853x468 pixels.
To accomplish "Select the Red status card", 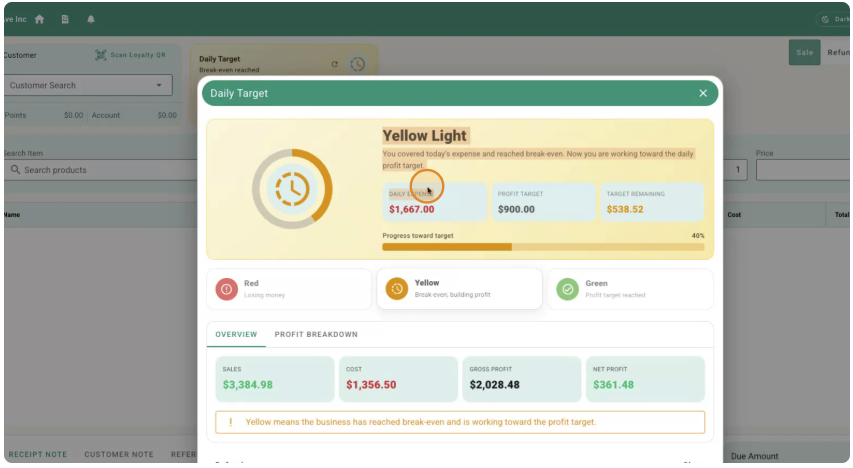I will point(289,289).
